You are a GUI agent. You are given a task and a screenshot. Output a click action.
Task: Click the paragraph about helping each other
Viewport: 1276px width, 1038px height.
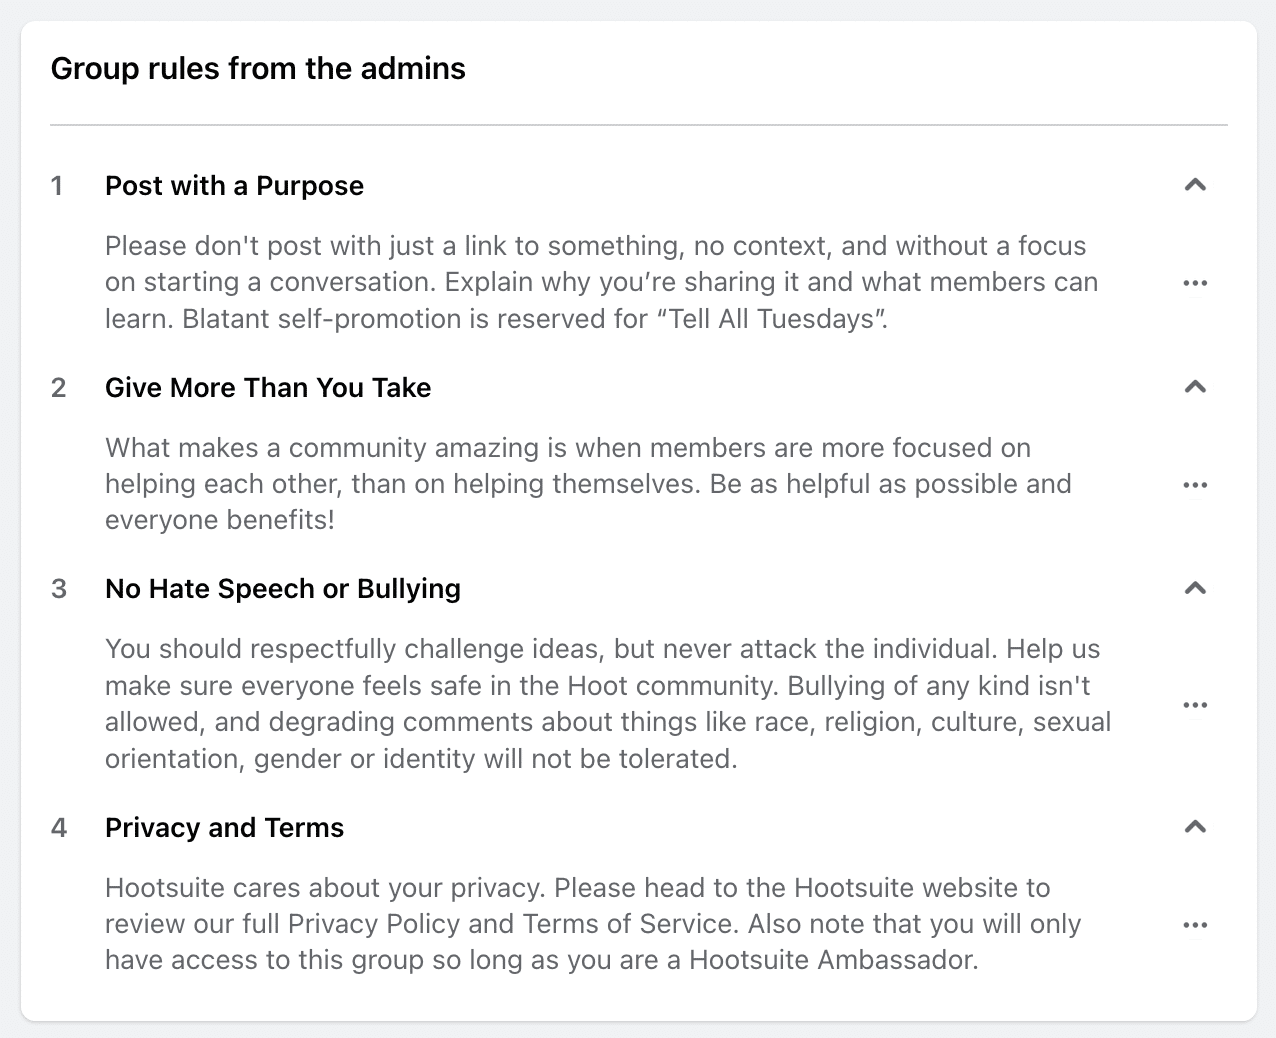pyautogui.click(x=588, y=484)
